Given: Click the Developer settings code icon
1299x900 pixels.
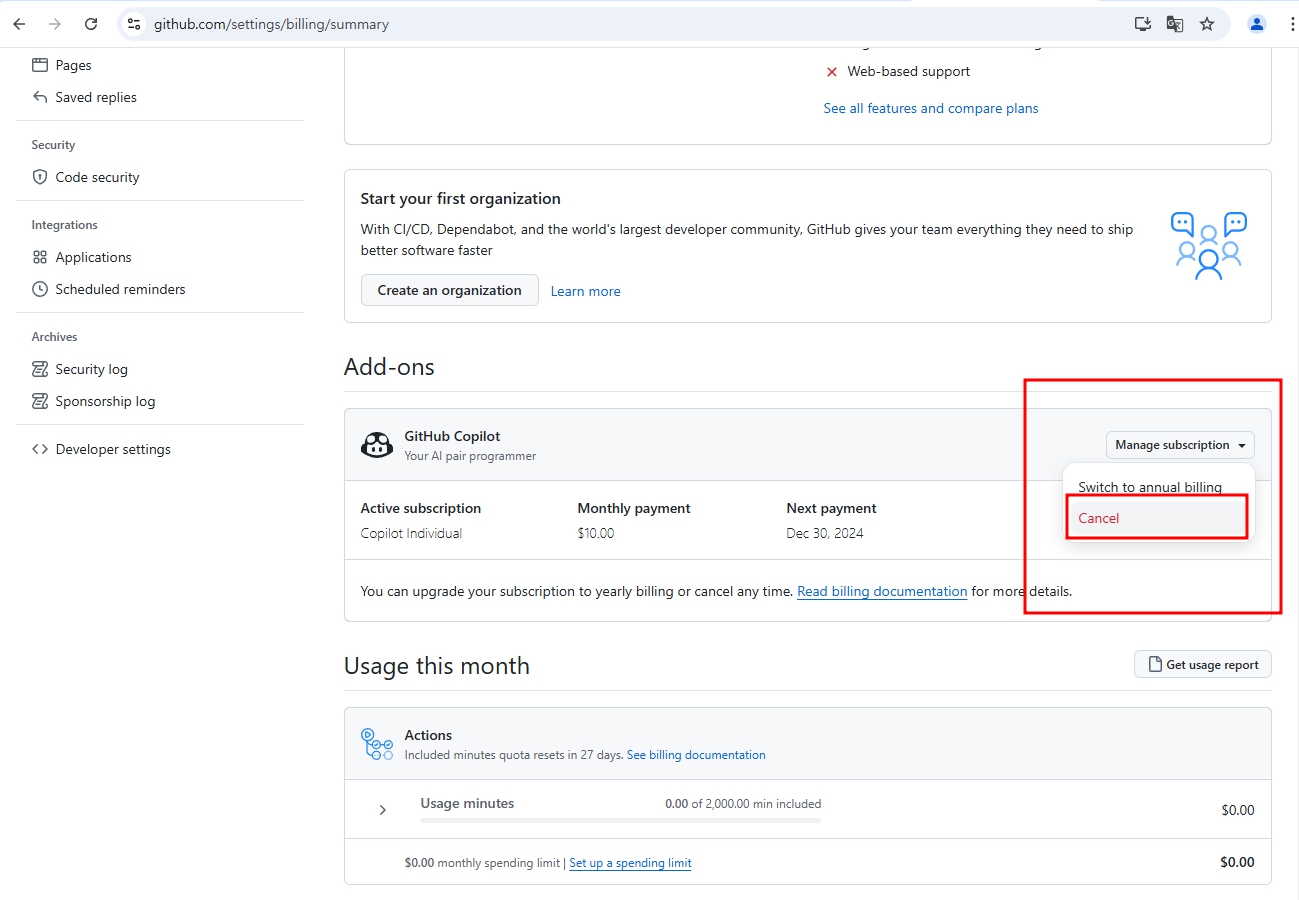Looking at the screenshot, I should [x=40, y=449].
